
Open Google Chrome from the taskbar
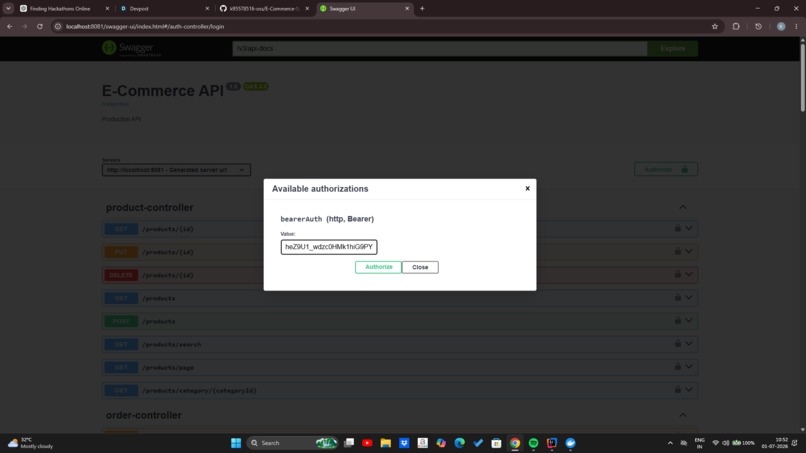(x=515, y=443)
